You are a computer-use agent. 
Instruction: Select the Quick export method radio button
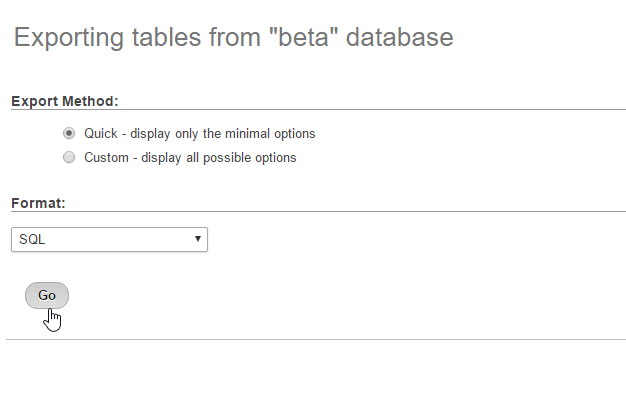click(69, 133)
